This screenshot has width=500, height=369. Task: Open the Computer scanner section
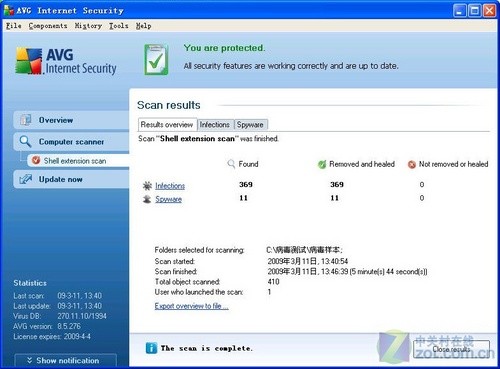[71, 141]
